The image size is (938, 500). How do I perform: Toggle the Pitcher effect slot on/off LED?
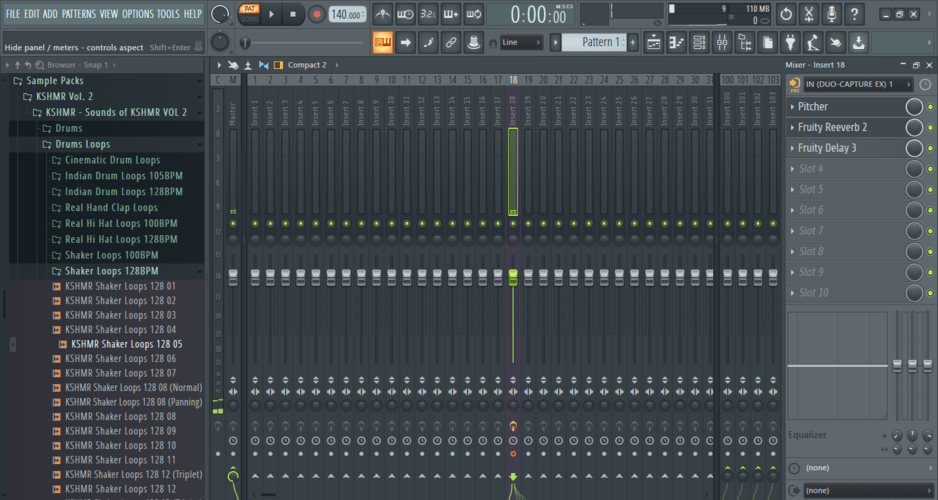coord(930,107)
